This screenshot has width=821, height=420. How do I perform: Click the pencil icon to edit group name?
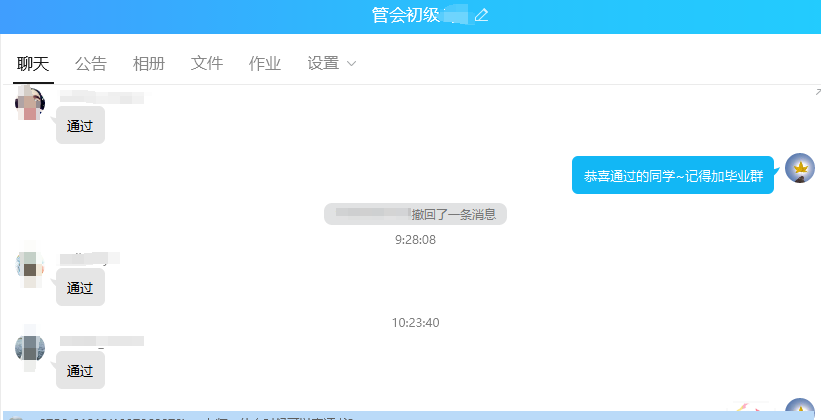[x=481, y=15]
